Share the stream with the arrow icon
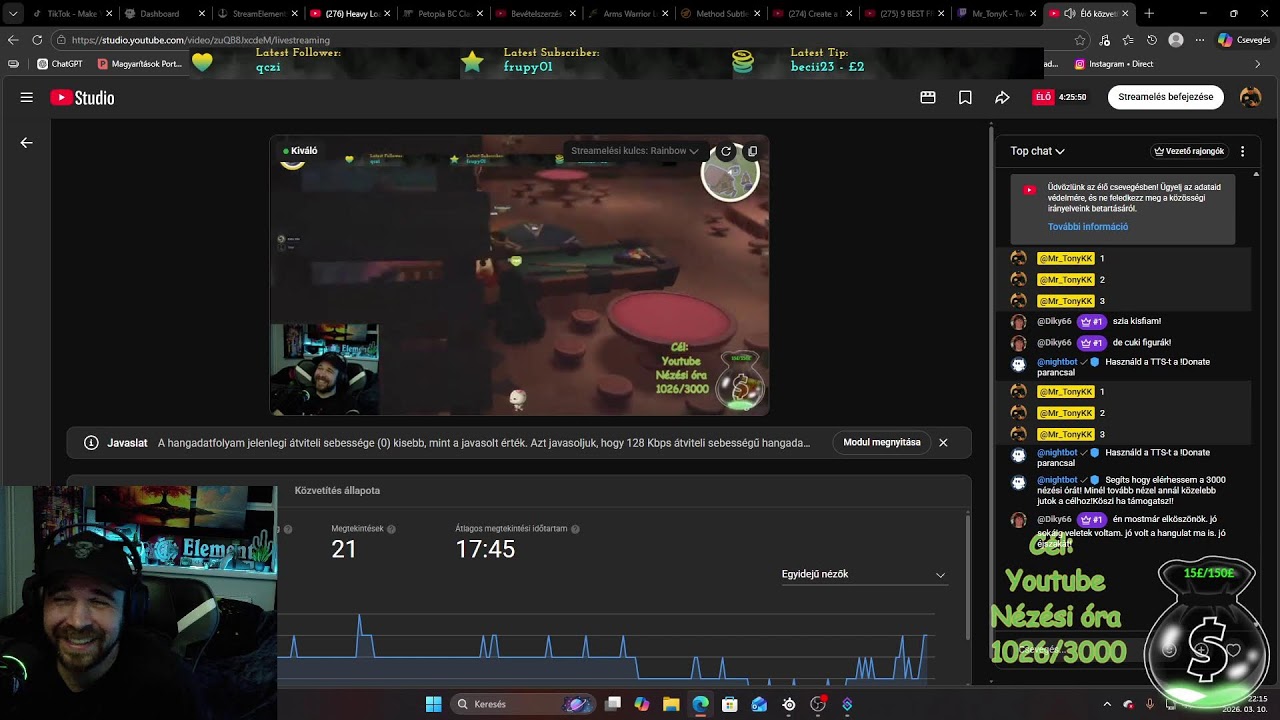Image resolution: width=1280 pixels, height=720 pixels. point(1002,97)
